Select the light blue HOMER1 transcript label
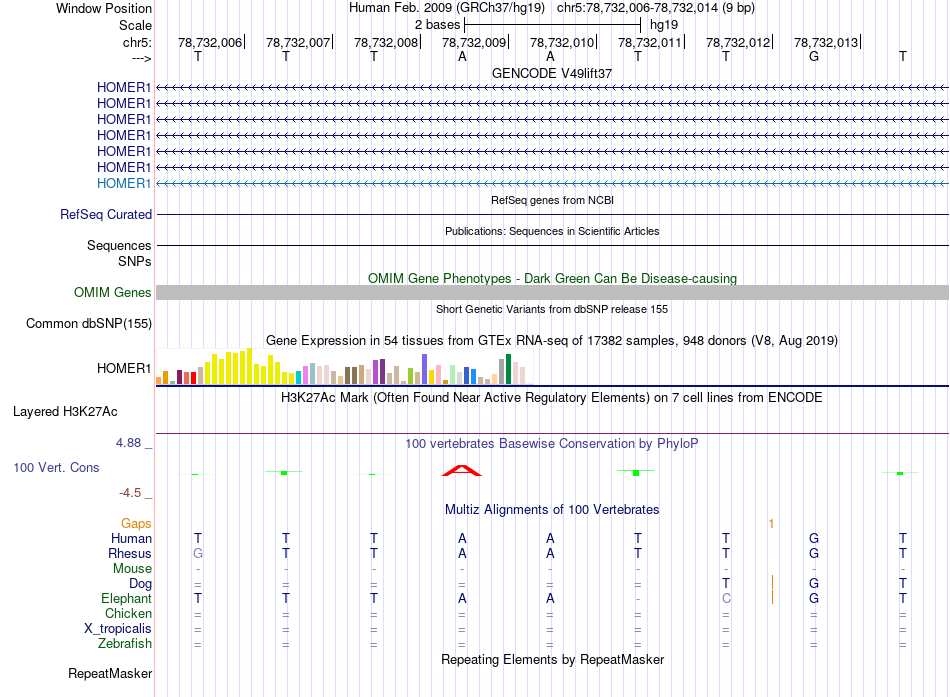950x697 pixels. [x=124, y=183]
